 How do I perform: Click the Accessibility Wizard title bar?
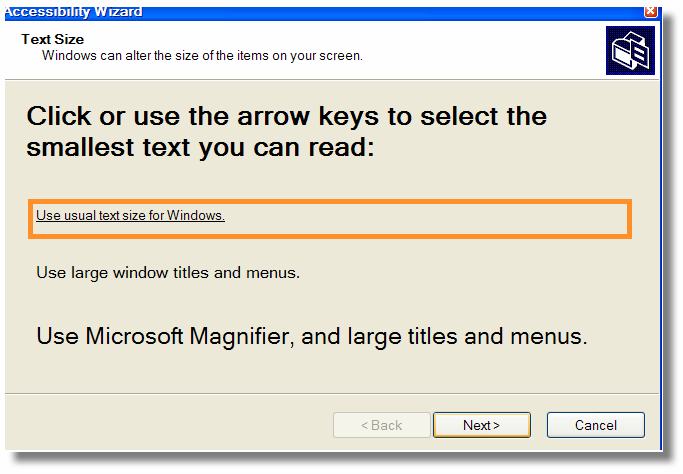300,10
